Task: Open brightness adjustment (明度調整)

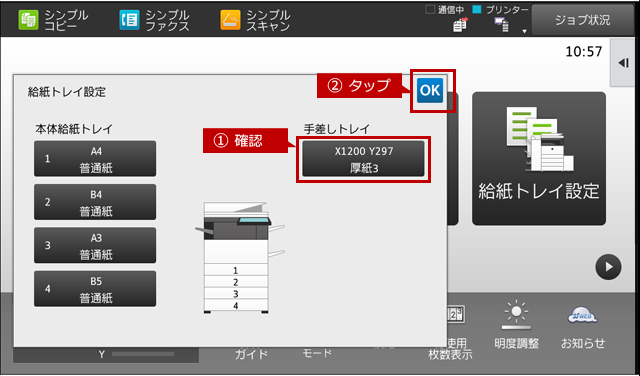Action: pyautogui.click(x=516, y=325)
